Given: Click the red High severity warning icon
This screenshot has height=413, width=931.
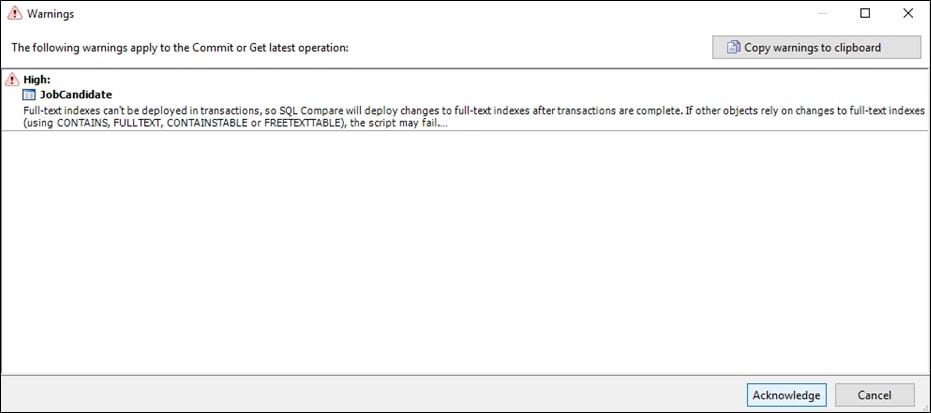Looking at the screenshot, I should [12, 79].
